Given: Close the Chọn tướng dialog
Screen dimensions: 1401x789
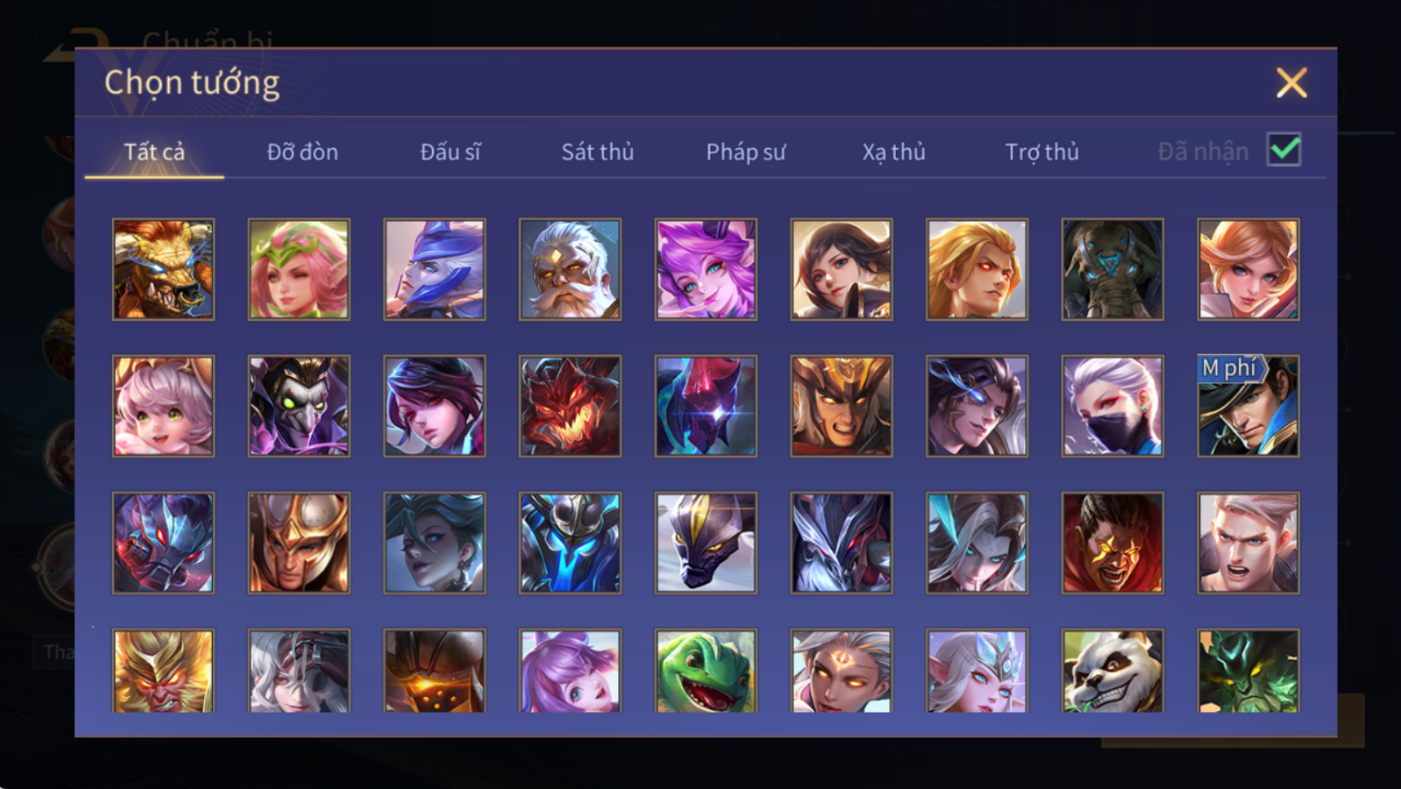Looking at the screenshot, I should 1292,82.
